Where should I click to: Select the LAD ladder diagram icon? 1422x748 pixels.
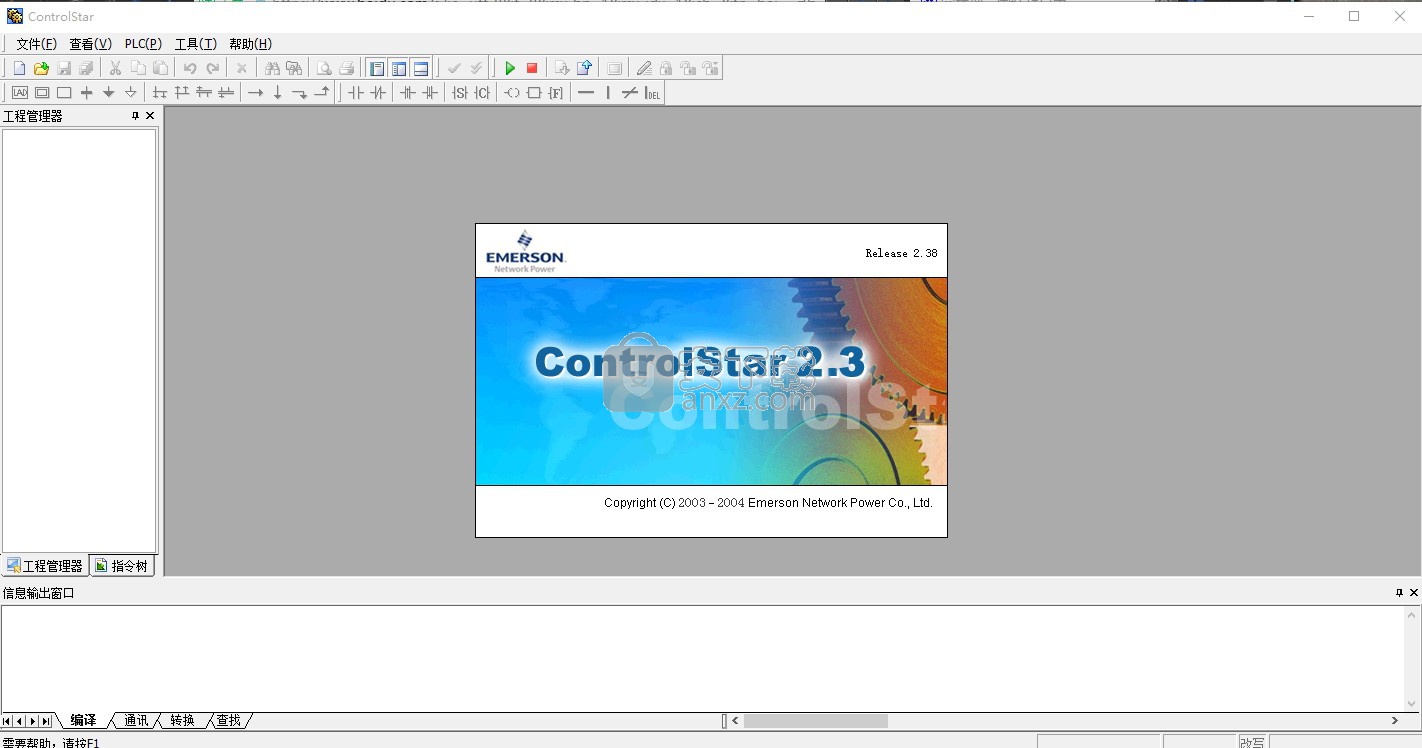[x=19, y=93]
